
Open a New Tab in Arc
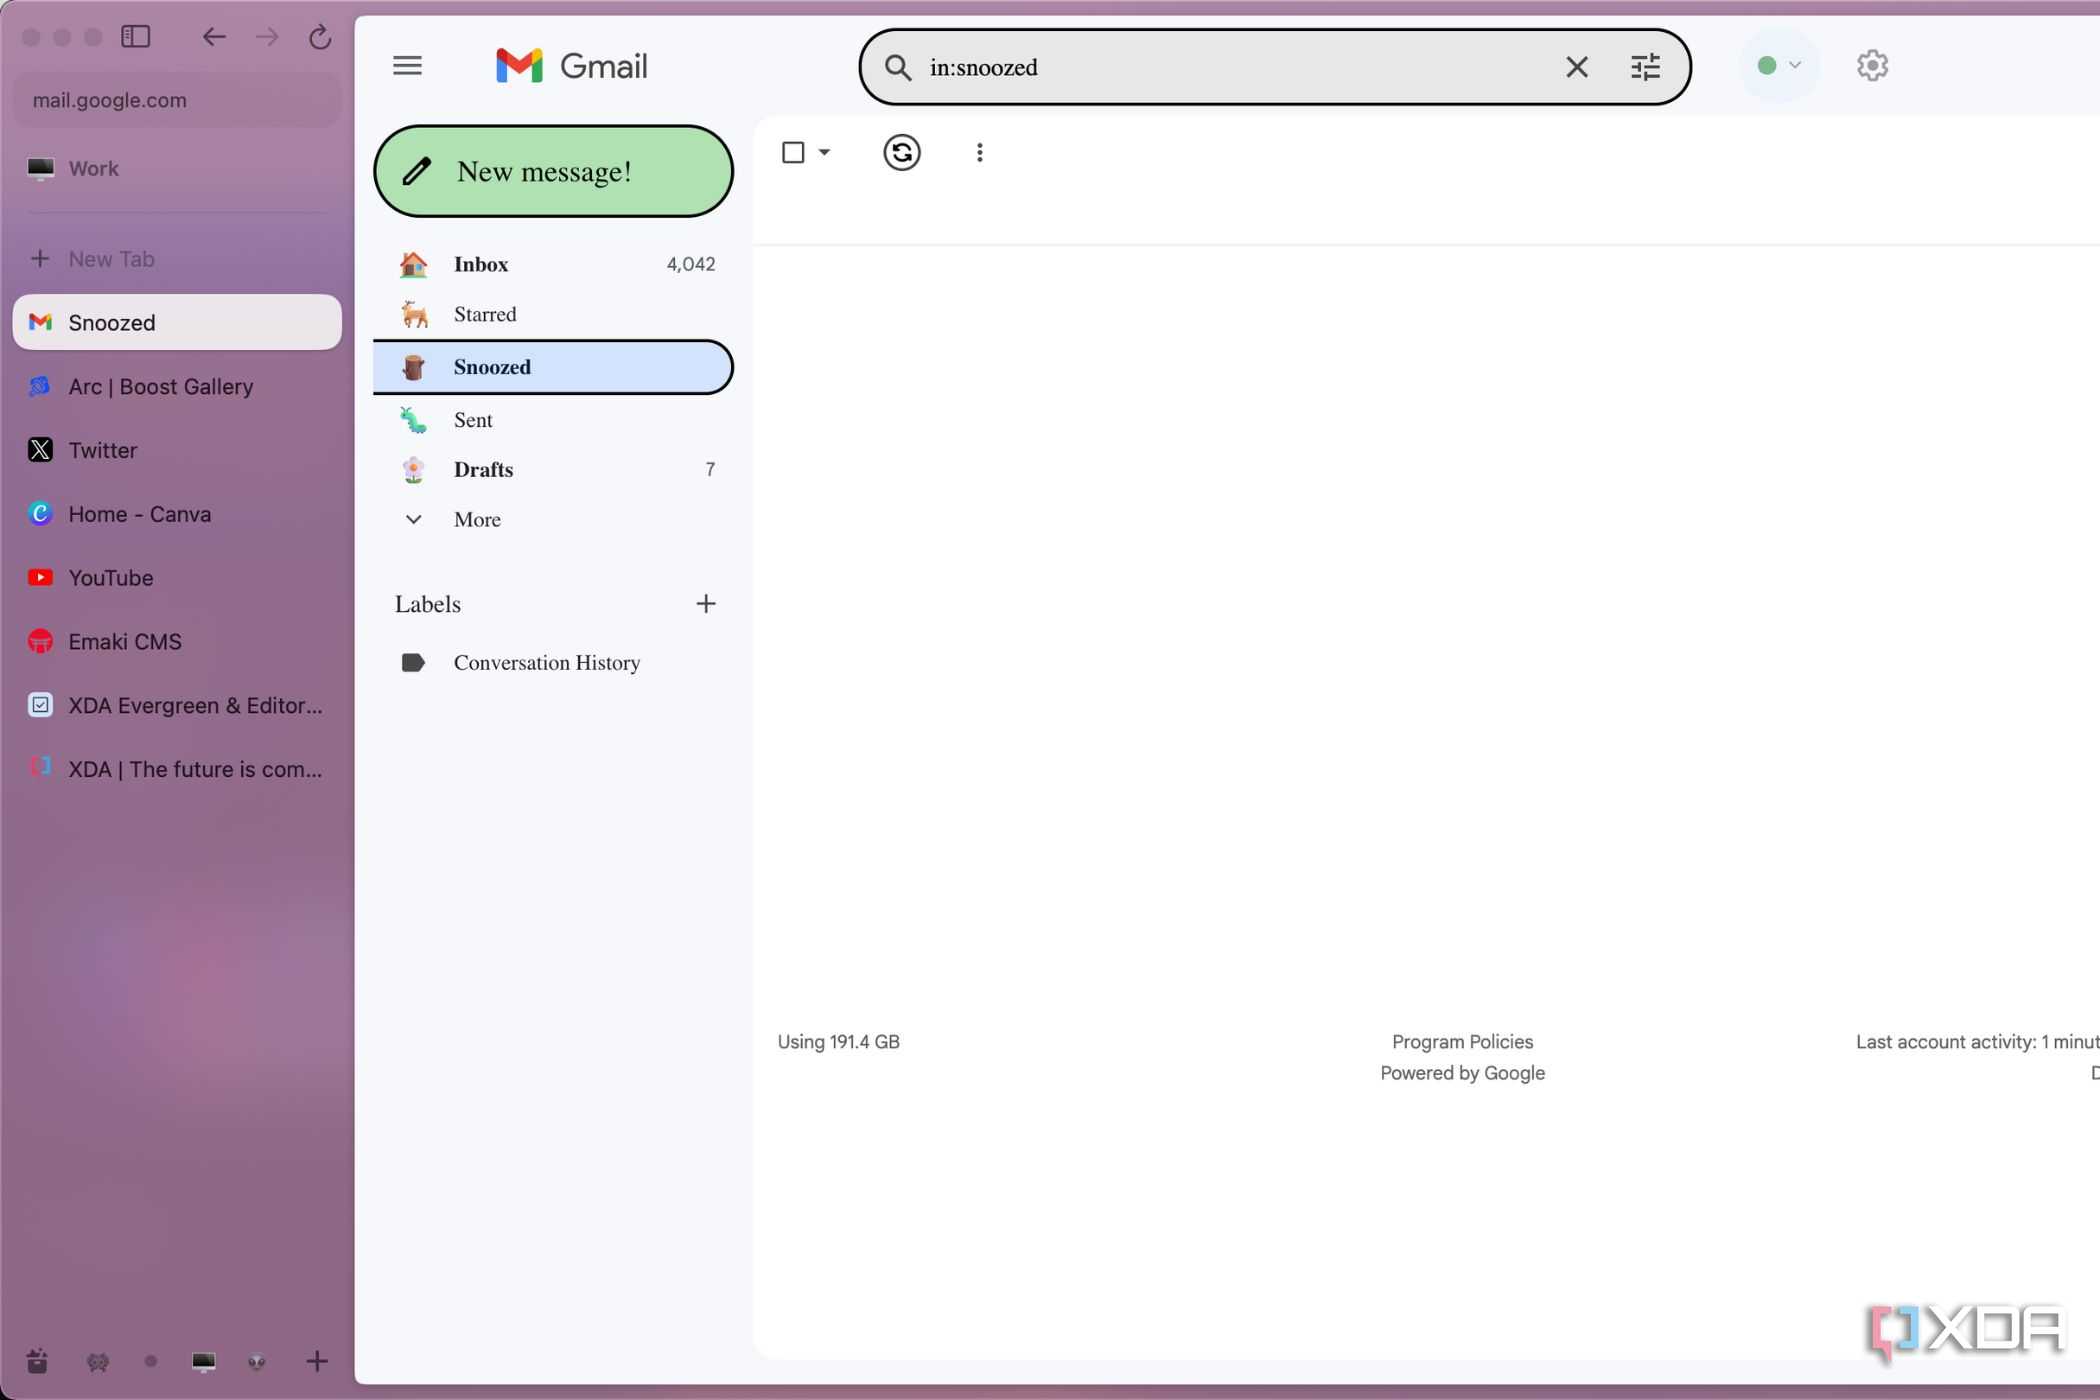click(x=177, y=259)
